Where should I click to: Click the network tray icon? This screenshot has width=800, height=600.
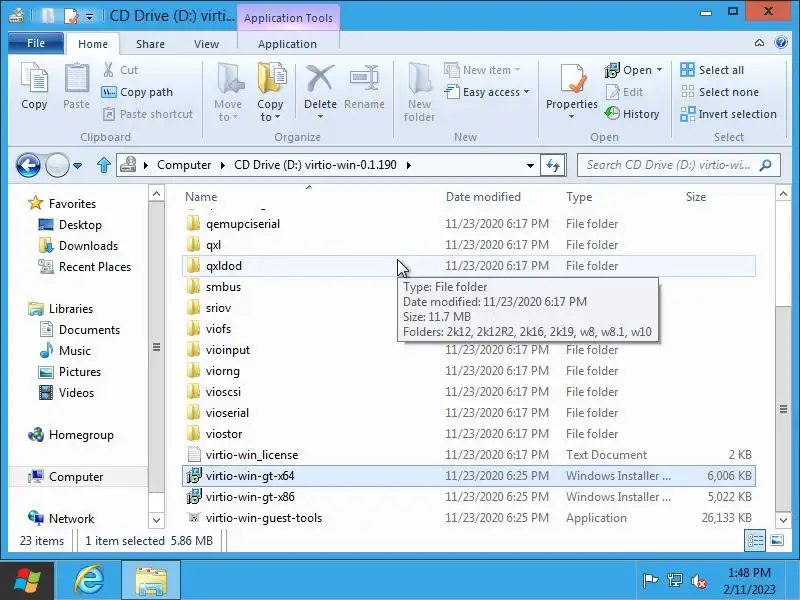674,581
